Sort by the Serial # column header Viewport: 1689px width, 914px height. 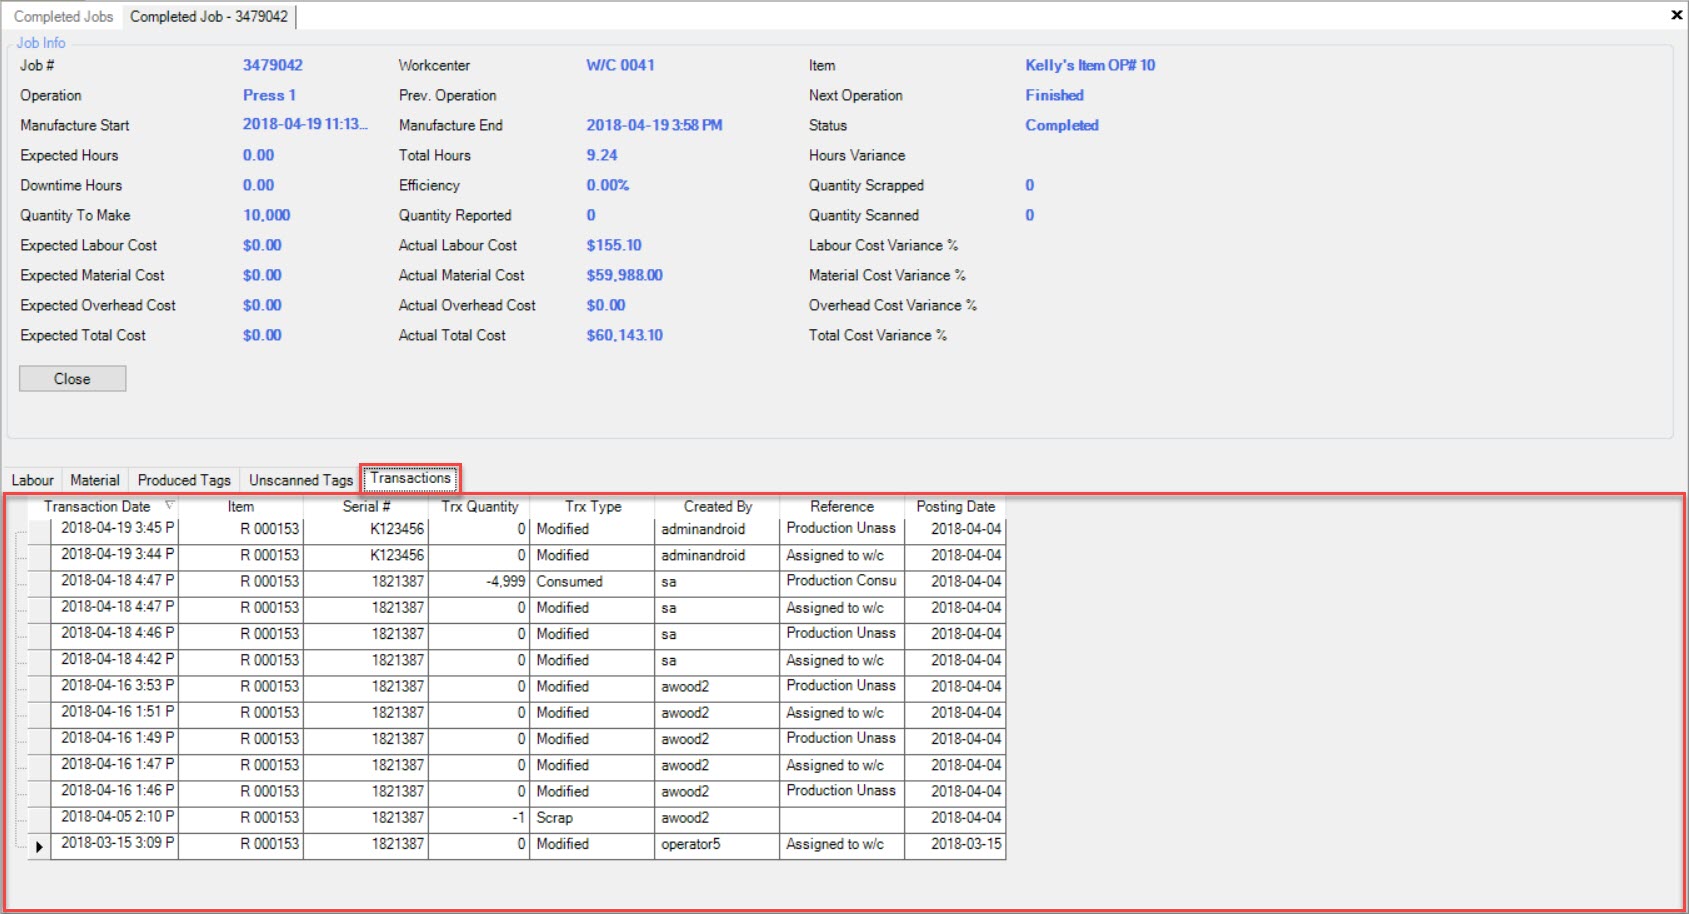coord(366,507)
